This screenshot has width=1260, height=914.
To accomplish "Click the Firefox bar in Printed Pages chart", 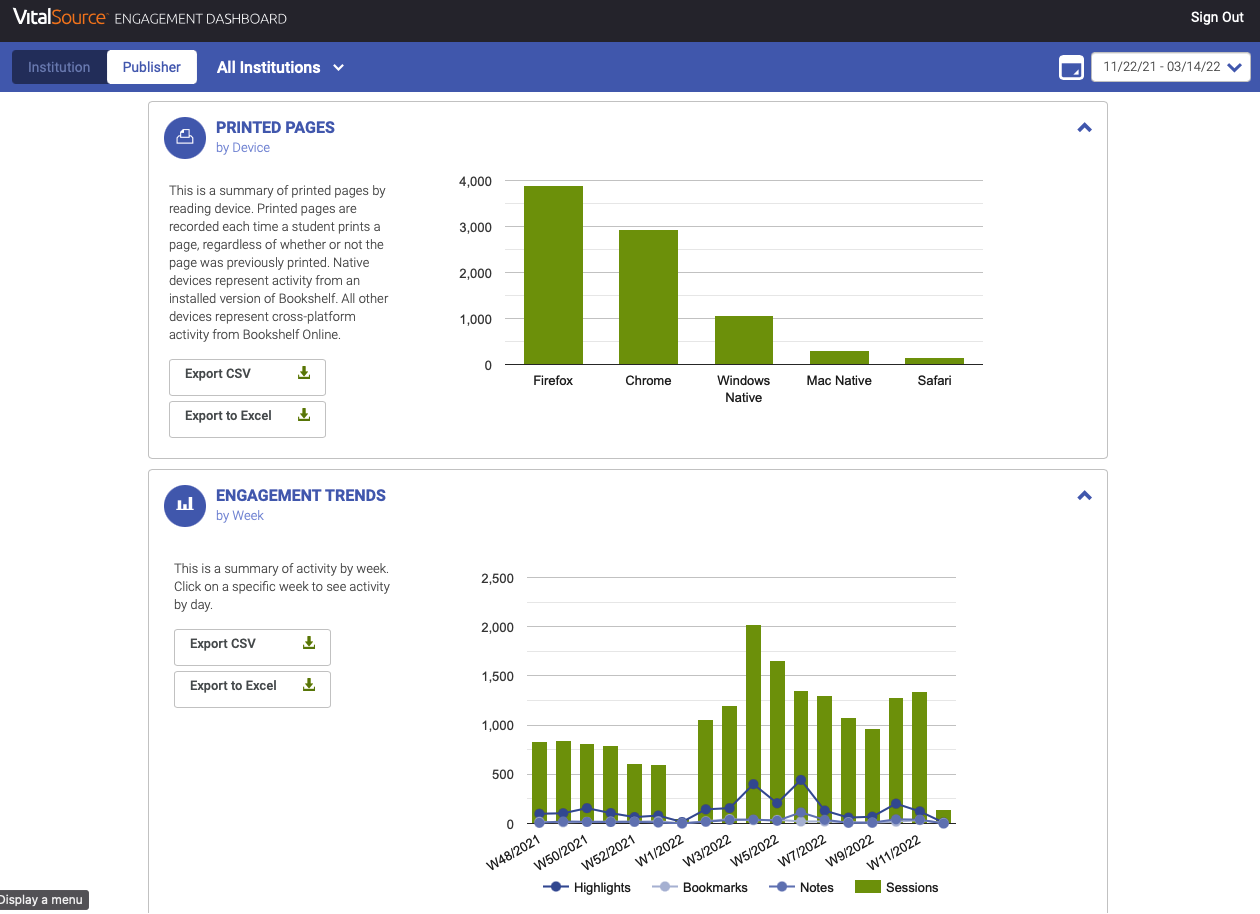I will tap(553, 275).
